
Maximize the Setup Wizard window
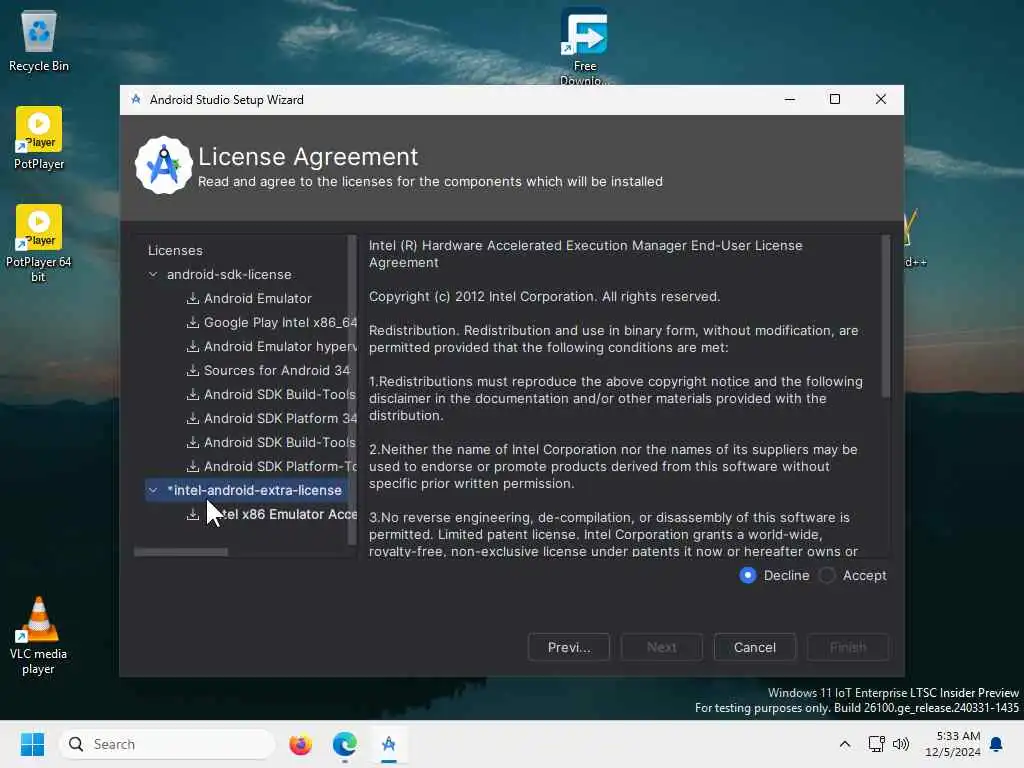835,99
